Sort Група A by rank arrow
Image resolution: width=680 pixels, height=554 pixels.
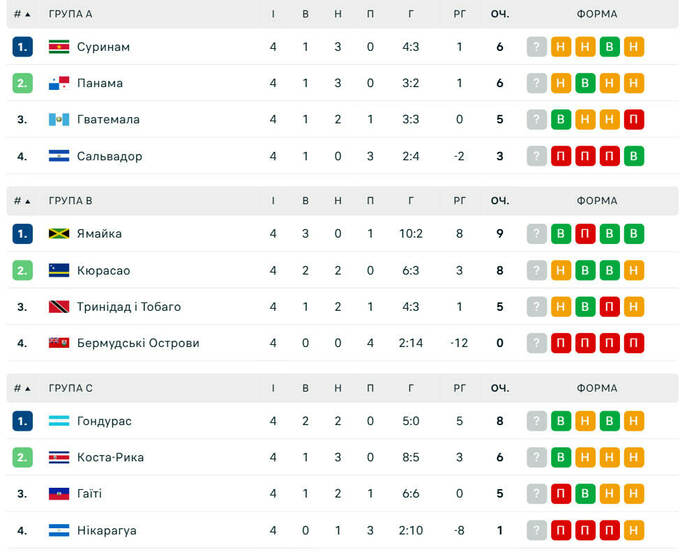point(27,15)
